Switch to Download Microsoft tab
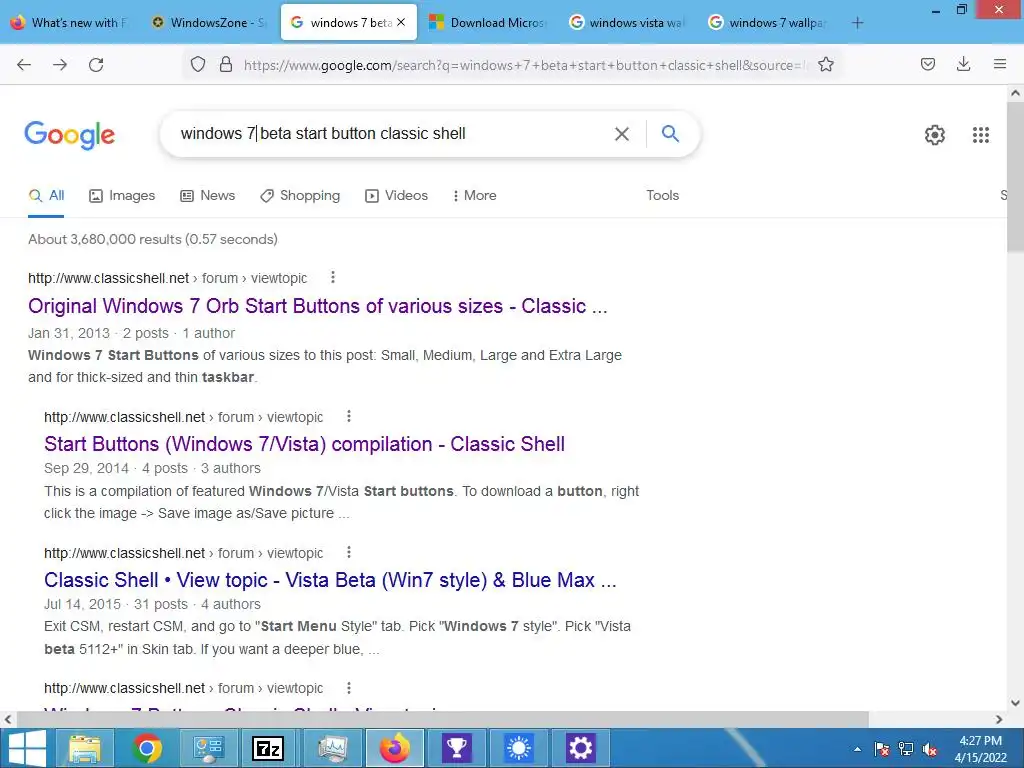1024x768 pixels. (x=488, y=22)
